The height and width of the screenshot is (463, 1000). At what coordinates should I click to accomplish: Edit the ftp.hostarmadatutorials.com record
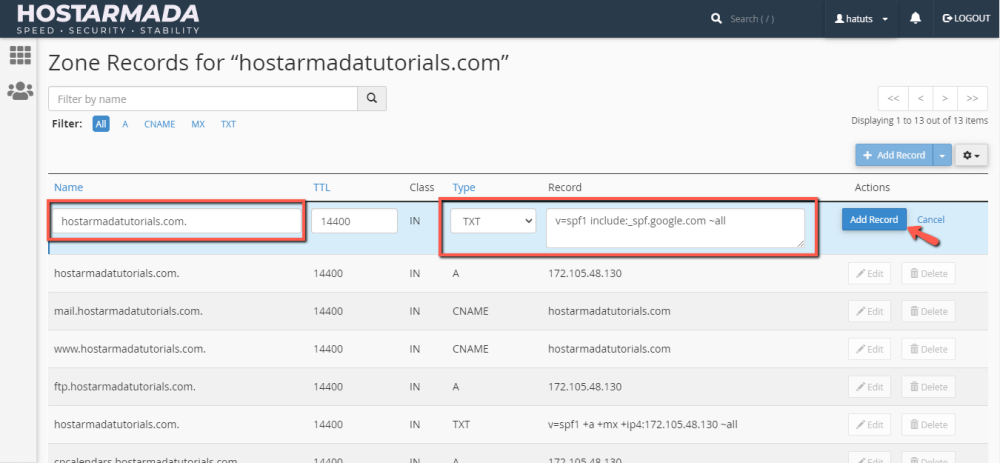click(x=869, y=386)
